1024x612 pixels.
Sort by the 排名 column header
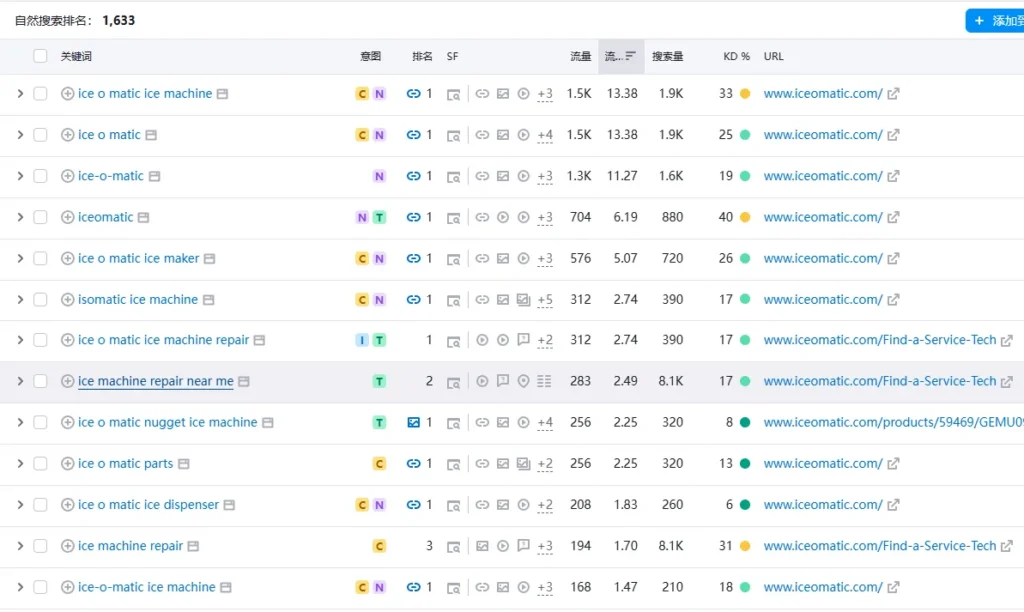pos(422,56)
